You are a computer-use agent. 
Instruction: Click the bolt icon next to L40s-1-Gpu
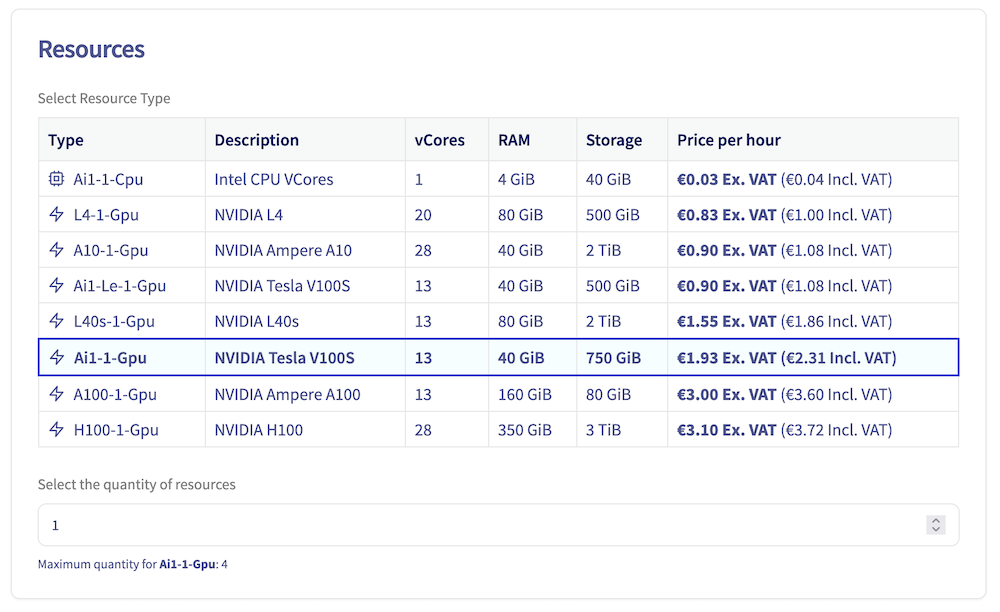pyautogui.click(x=56, y=322)
